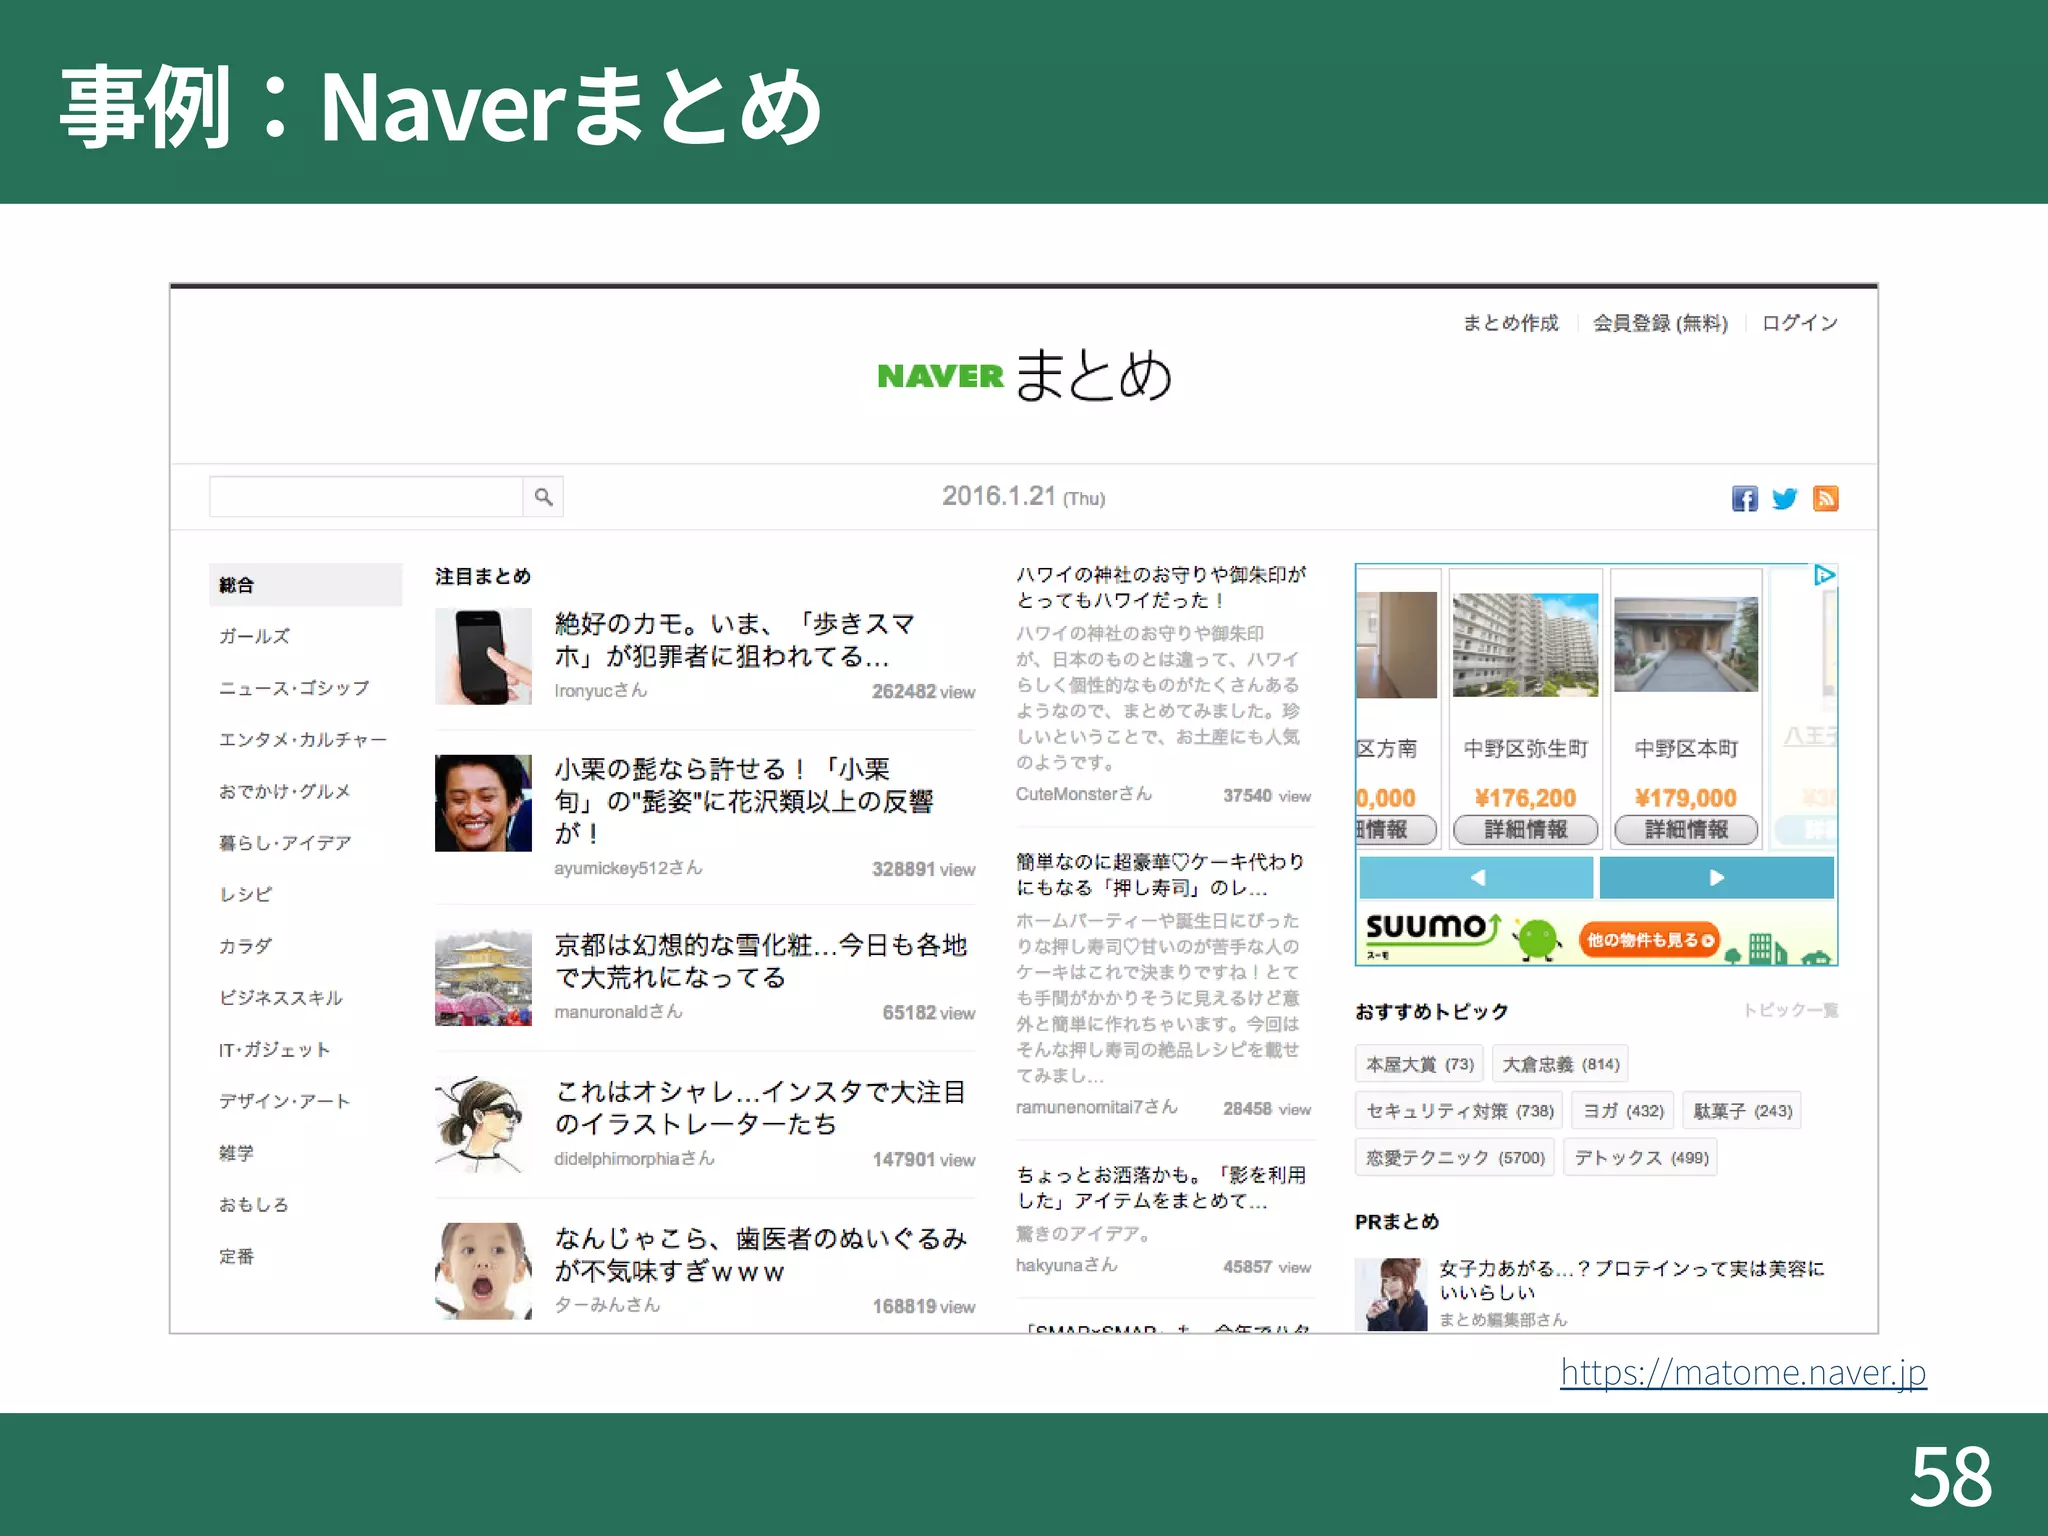This screenshot has width=2048, height=1536.
Task: Click the Ironyucさん author name
Action: [600, 691]
